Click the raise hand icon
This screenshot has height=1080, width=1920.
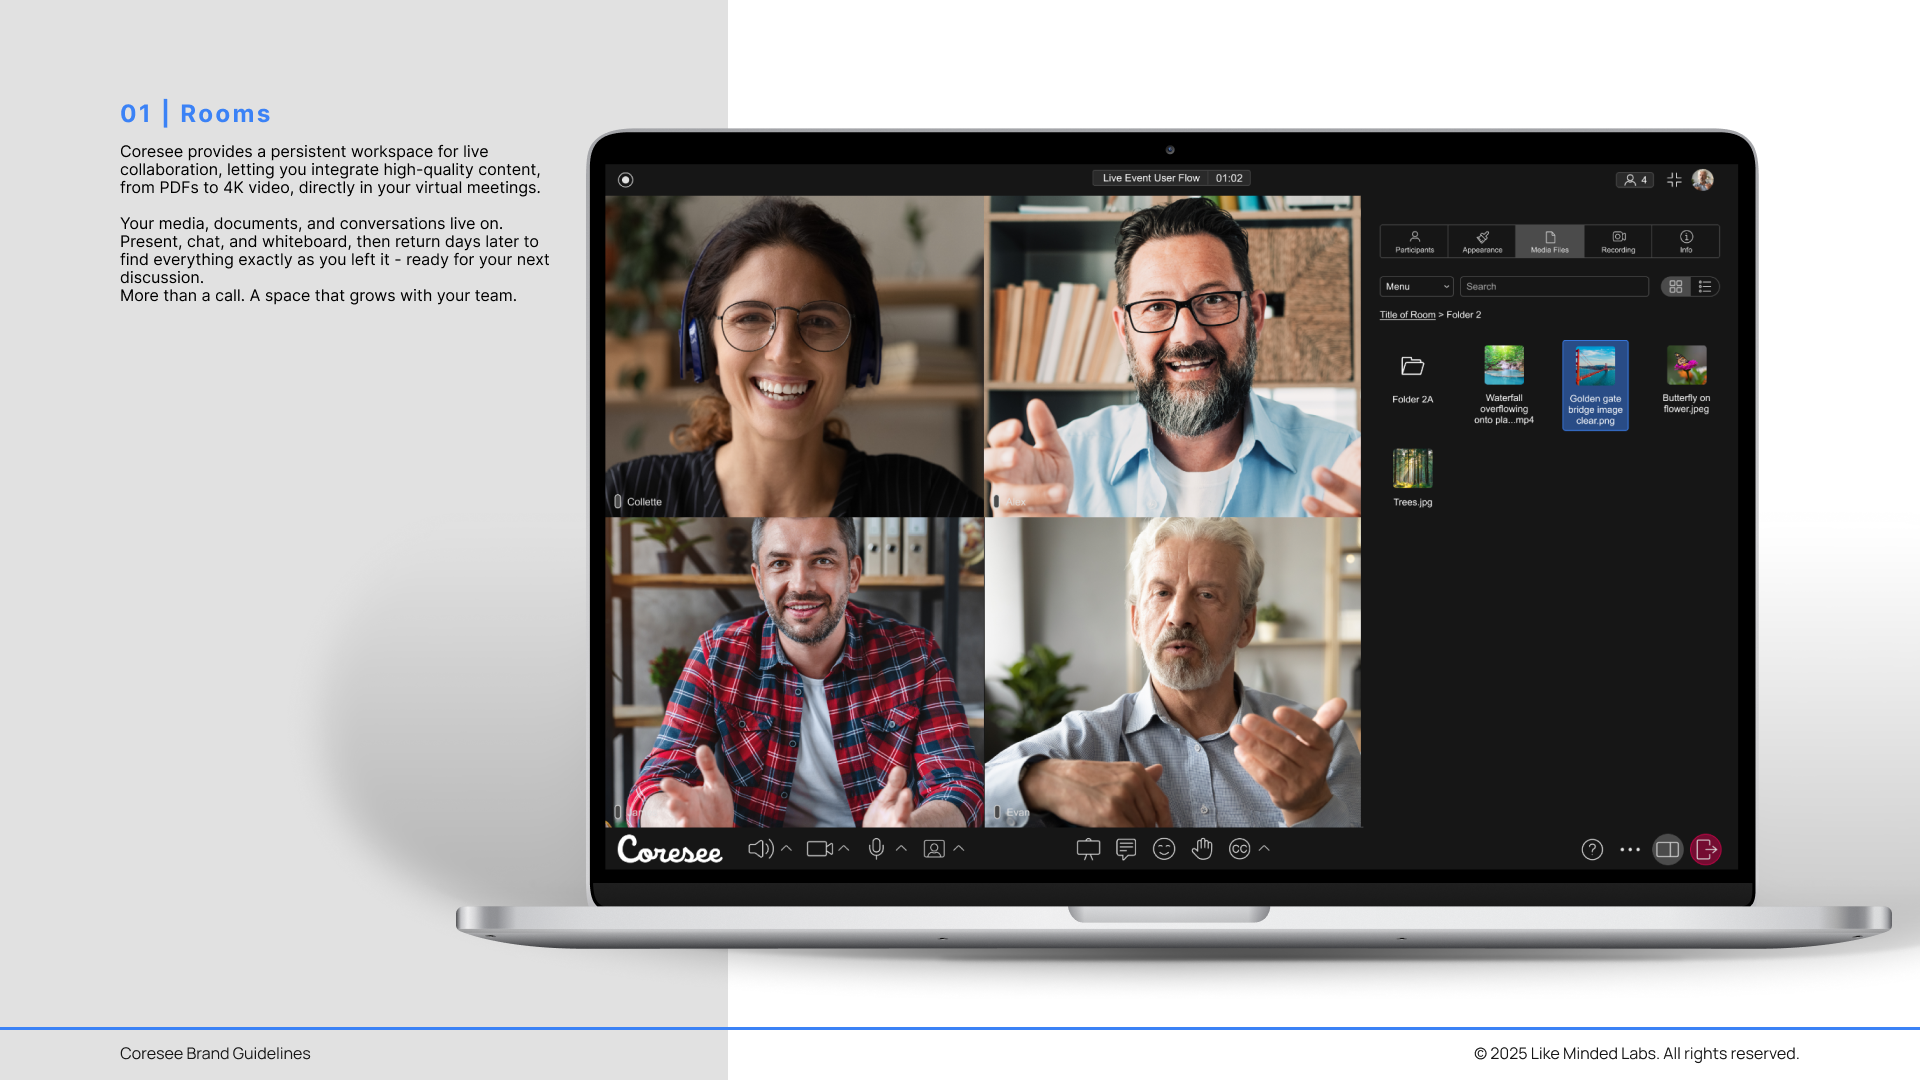tap(1202, 849)
